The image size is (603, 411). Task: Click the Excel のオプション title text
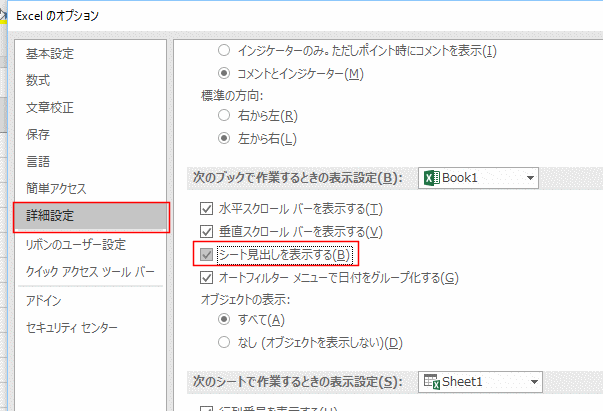pyautogui.click(x=57, y=16)
